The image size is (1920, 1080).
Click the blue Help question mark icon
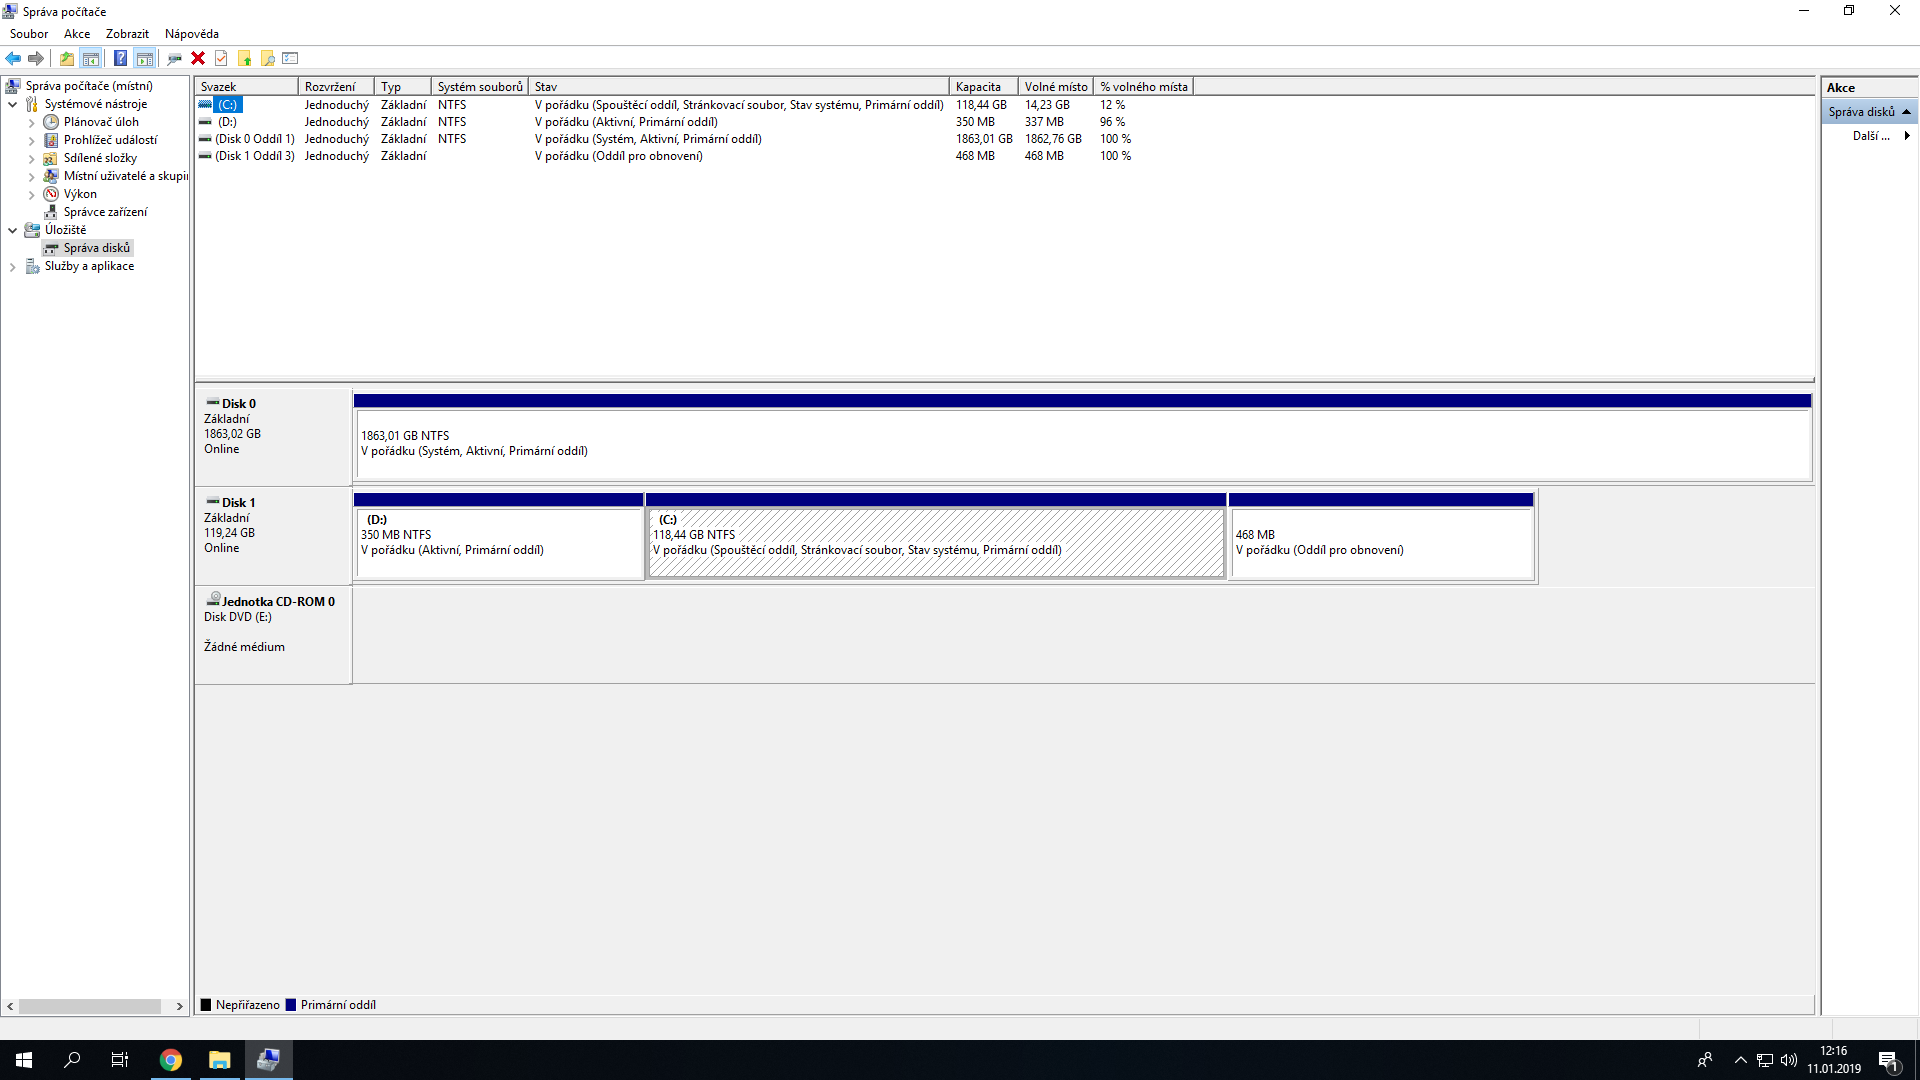120,58
